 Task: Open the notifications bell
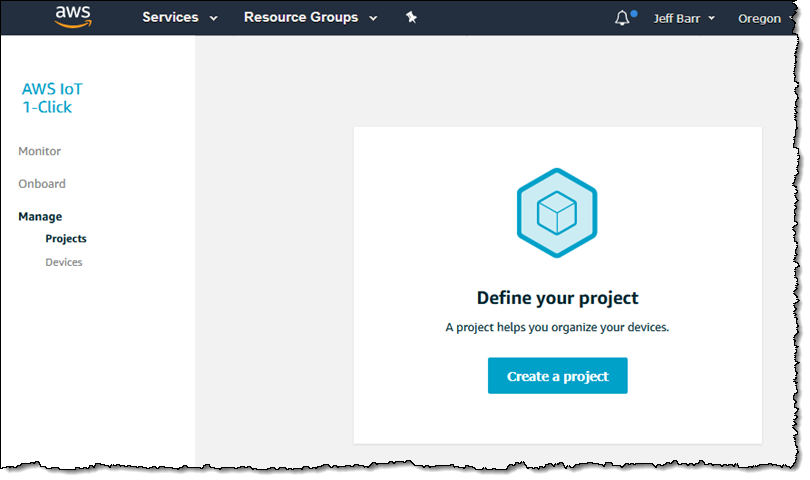point(624,18)
